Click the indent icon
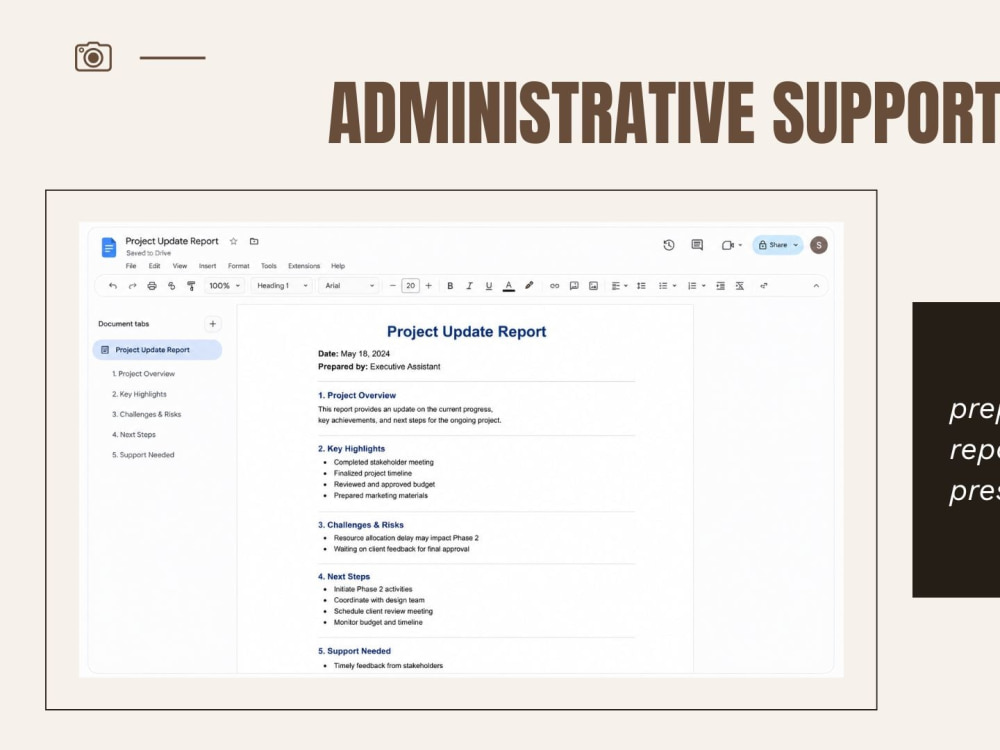This screenshot has height=750, width=1000. coord(720,286)
